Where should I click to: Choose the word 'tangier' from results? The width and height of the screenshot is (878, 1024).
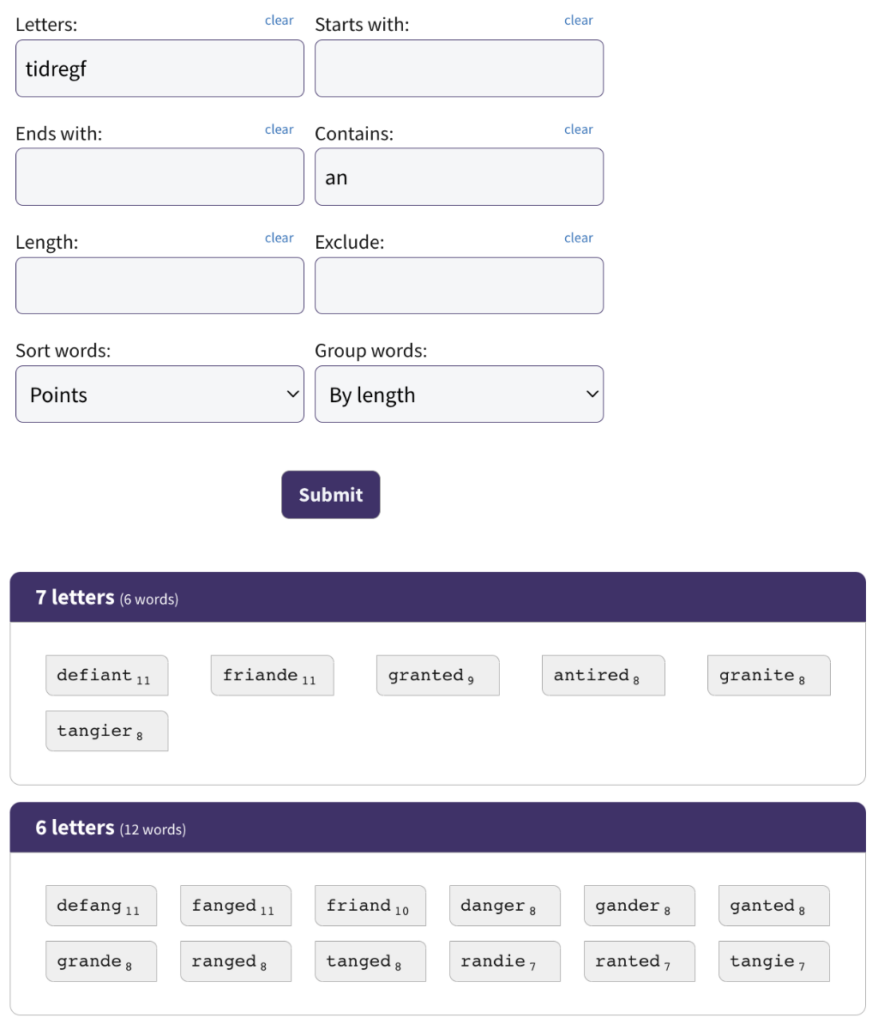[x=107, y=731]
